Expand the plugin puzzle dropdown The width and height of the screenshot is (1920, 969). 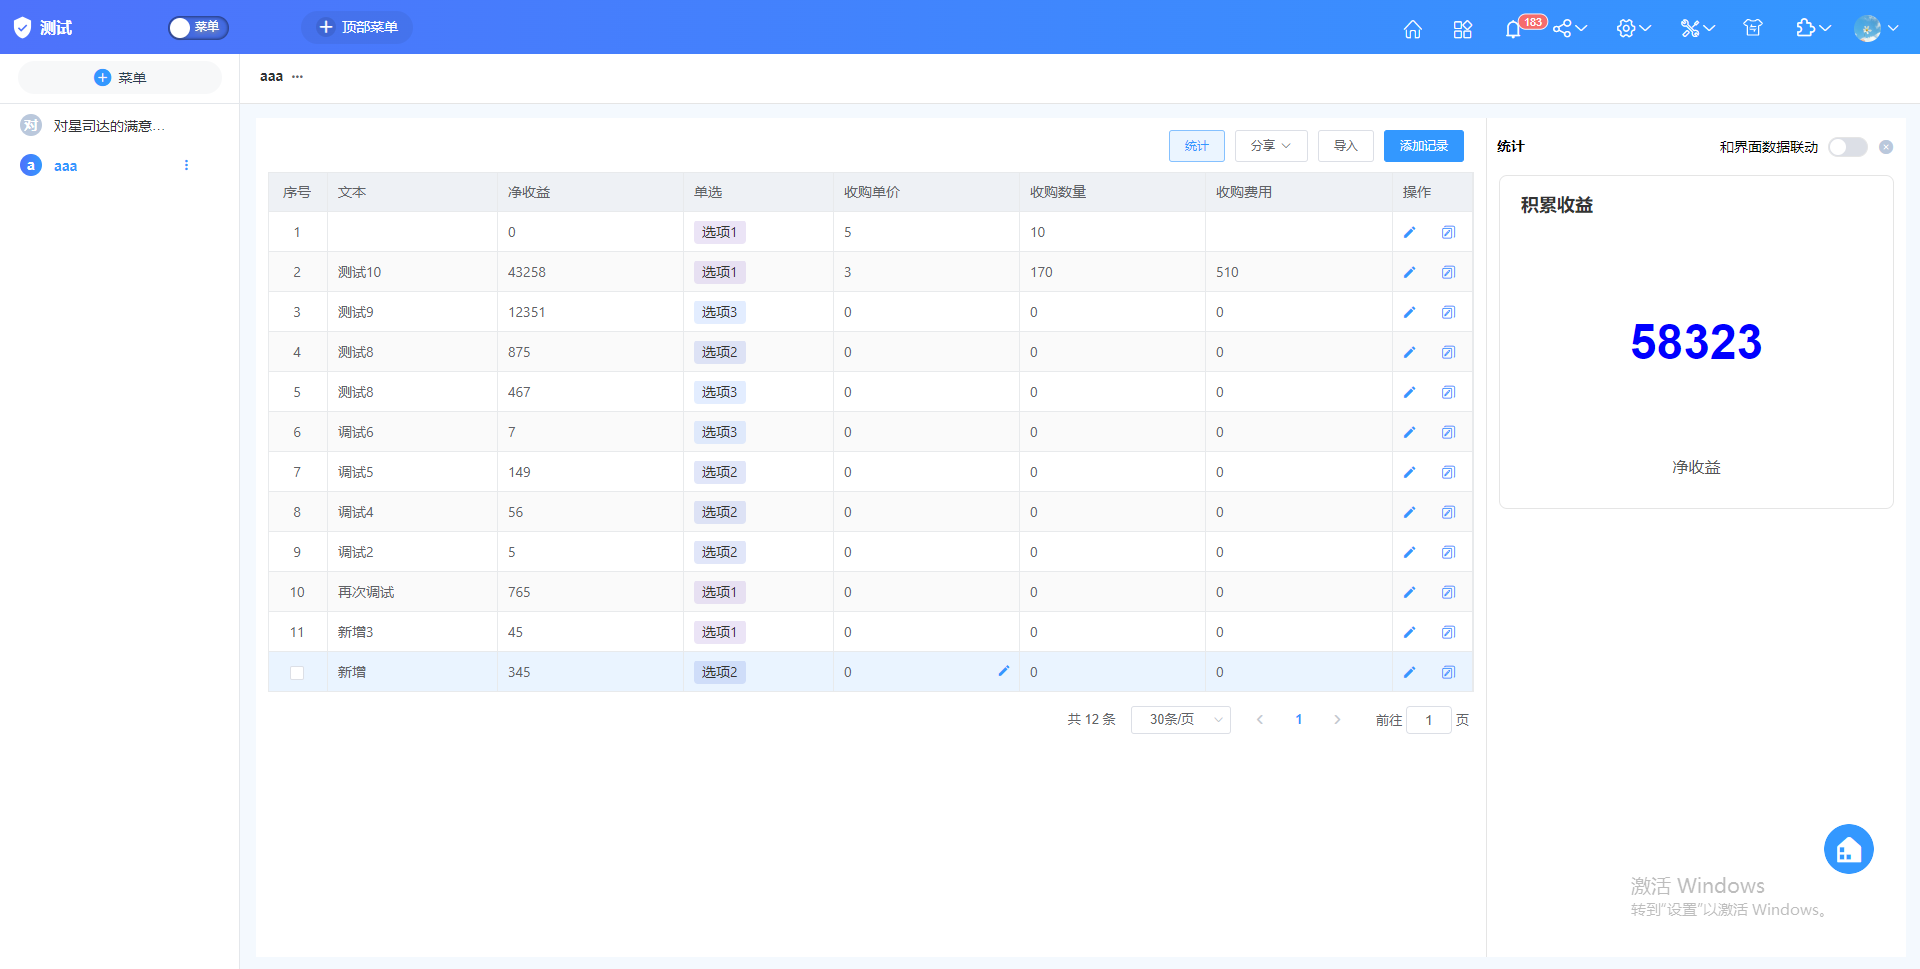1813,28
